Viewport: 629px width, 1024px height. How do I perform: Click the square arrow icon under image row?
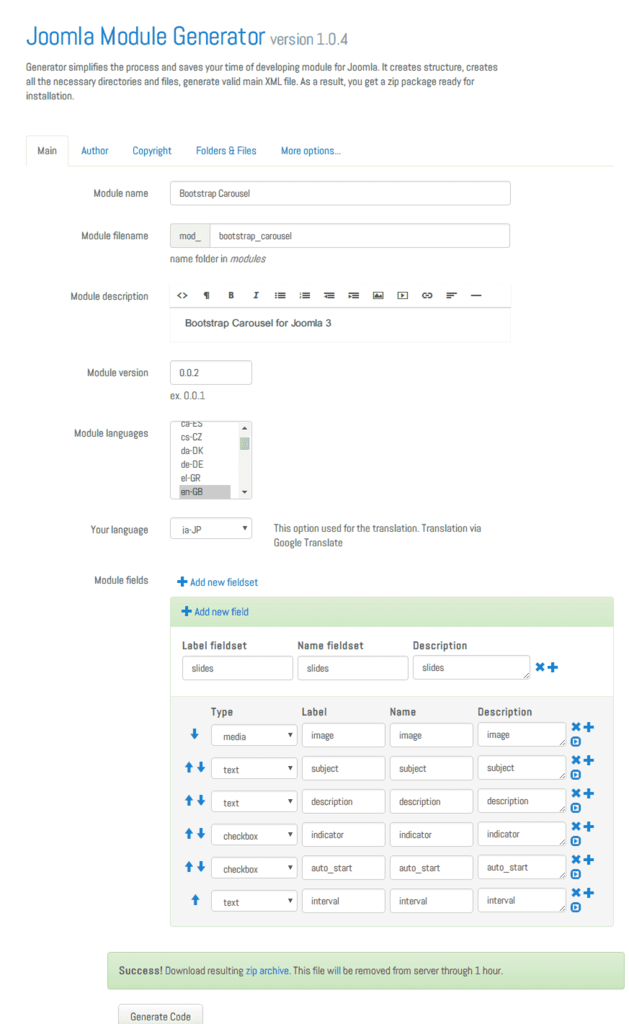[575, 742]
